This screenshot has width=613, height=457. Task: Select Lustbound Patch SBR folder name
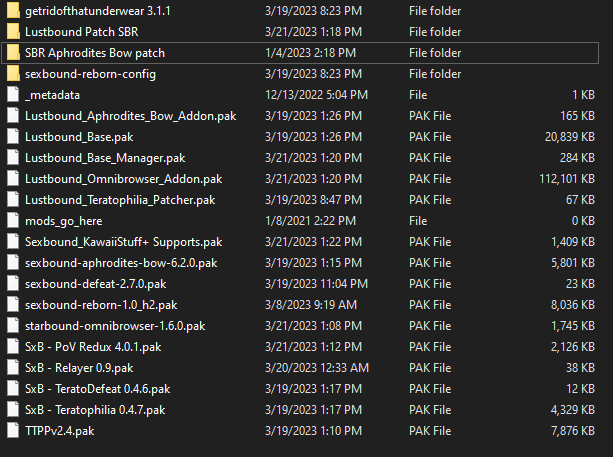click(81, 32)
